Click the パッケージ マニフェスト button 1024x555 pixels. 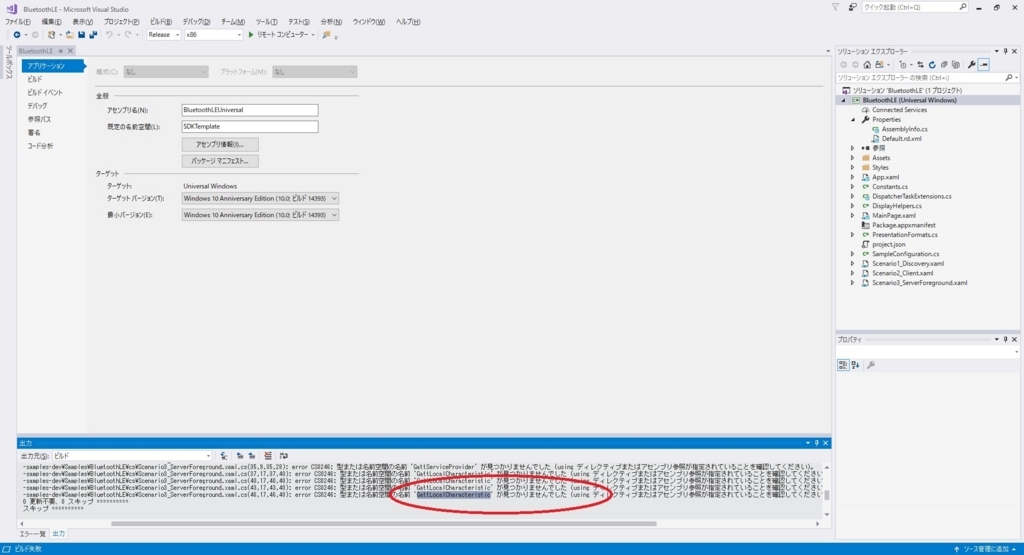(x=220, y=161)
